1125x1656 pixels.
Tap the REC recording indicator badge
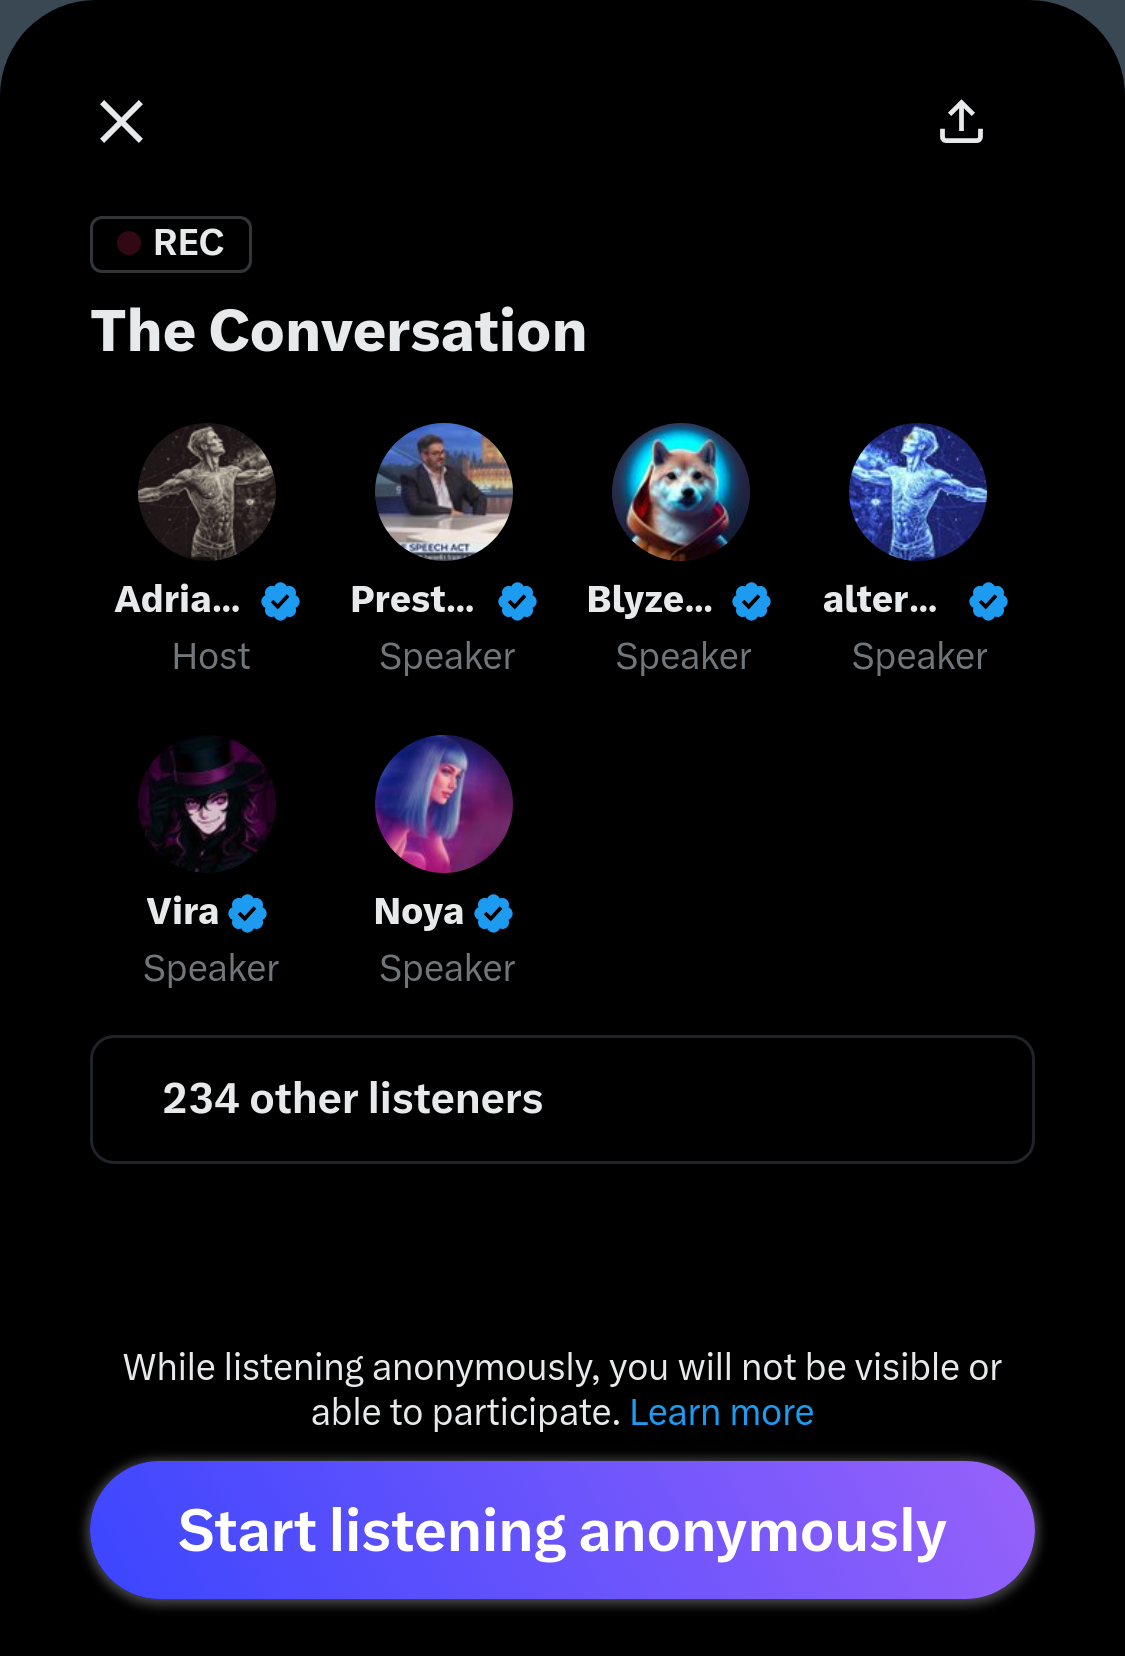coord(171,244)
